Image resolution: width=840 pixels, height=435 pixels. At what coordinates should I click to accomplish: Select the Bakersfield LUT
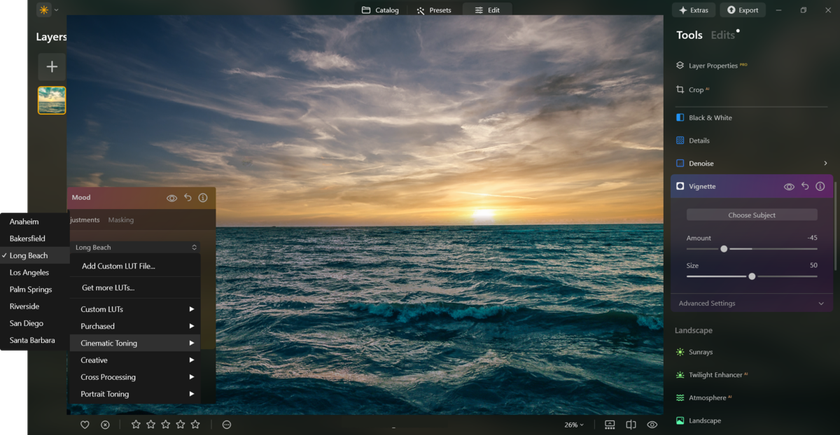[35, 238]
